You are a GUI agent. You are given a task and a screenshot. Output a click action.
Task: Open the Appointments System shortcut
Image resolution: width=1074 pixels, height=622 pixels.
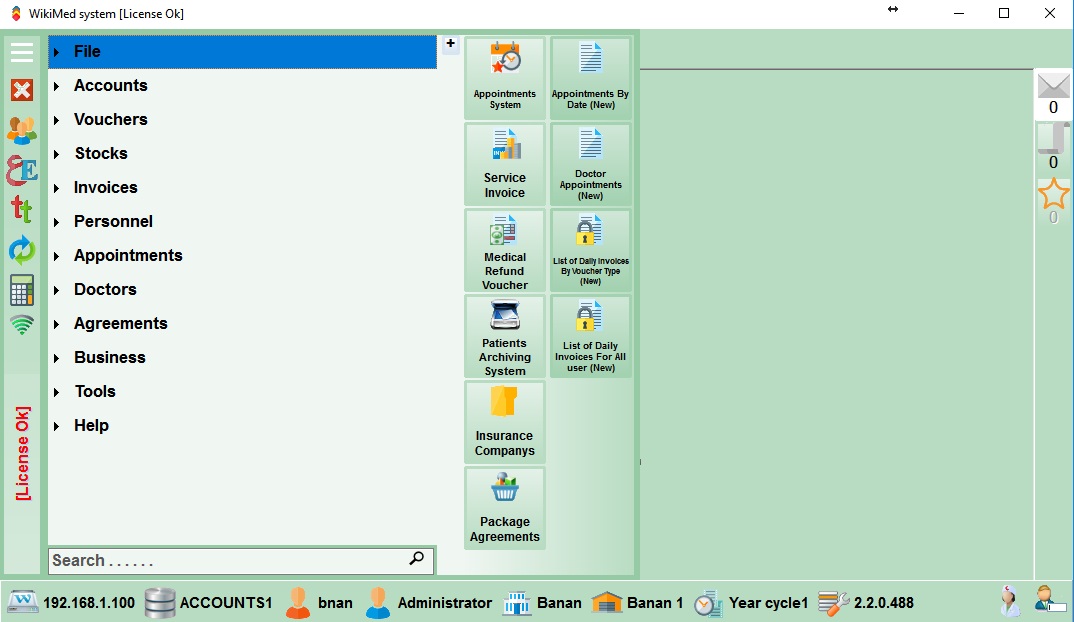[x=505, y=78]
